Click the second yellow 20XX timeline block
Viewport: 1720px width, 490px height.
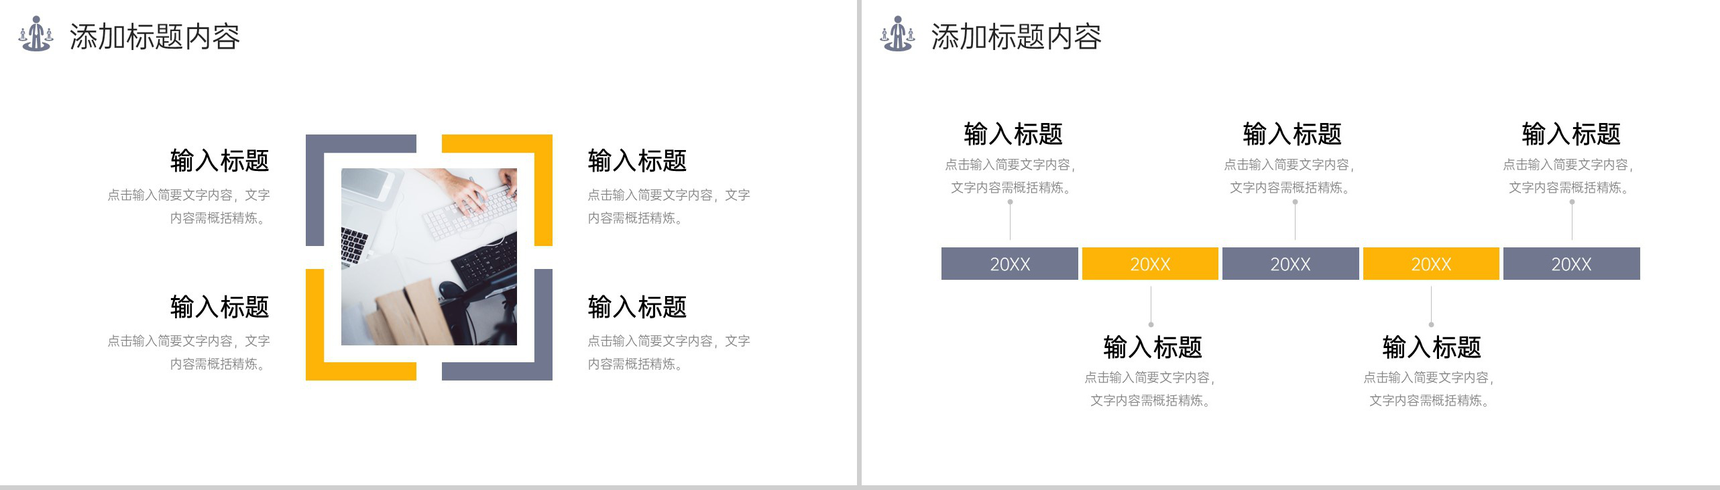(x=1431, y=264)
